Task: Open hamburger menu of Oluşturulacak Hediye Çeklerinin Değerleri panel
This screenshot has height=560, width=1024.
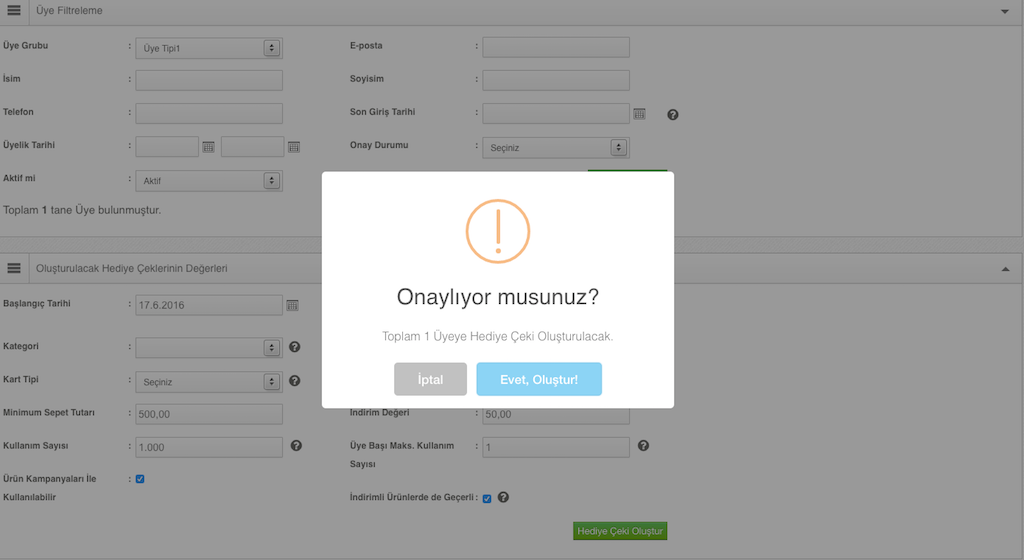Action: point(14,268)
